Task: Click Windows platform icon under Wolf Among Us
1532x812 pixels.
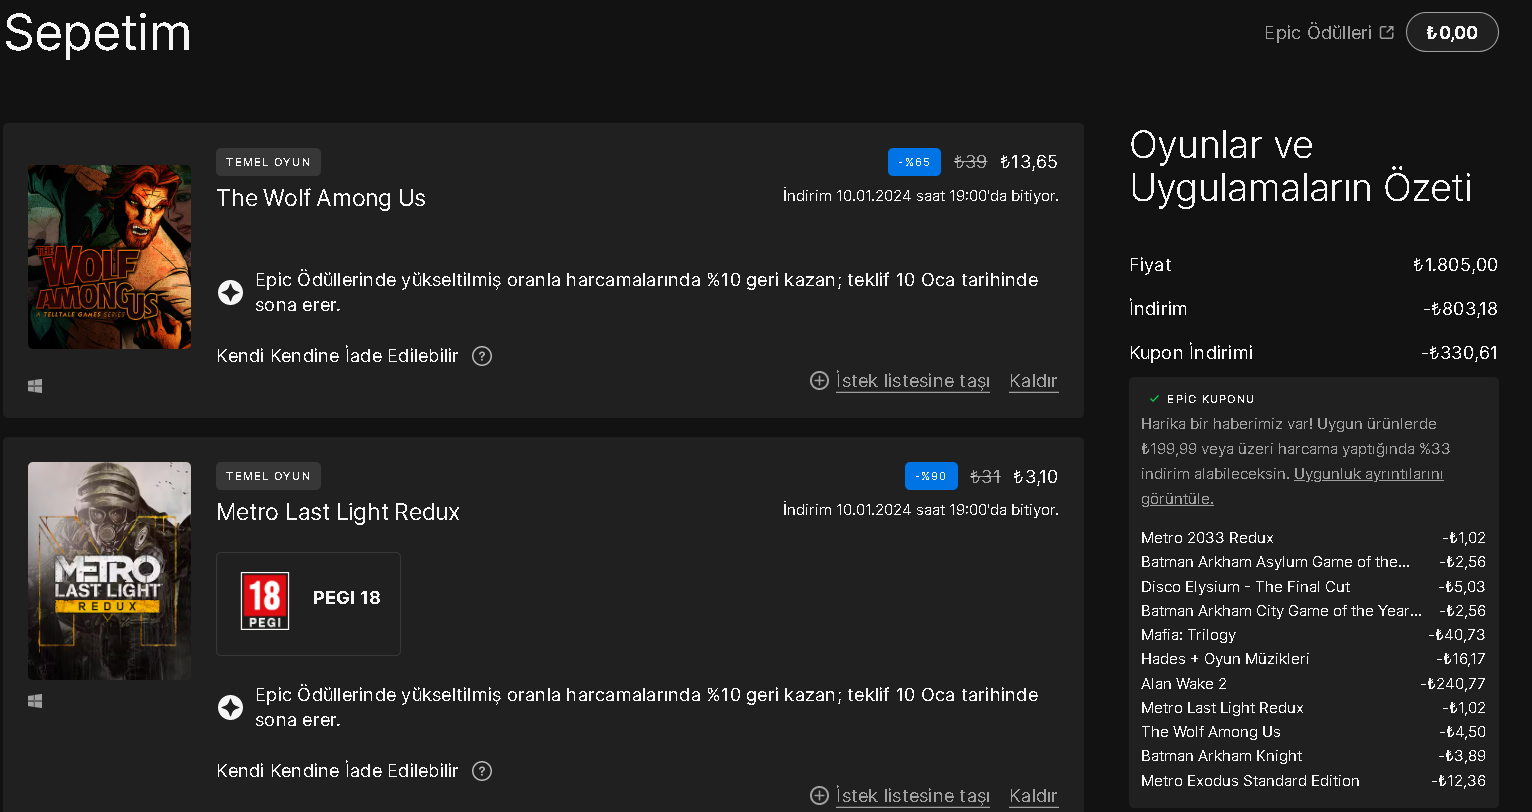Action: 35,386
